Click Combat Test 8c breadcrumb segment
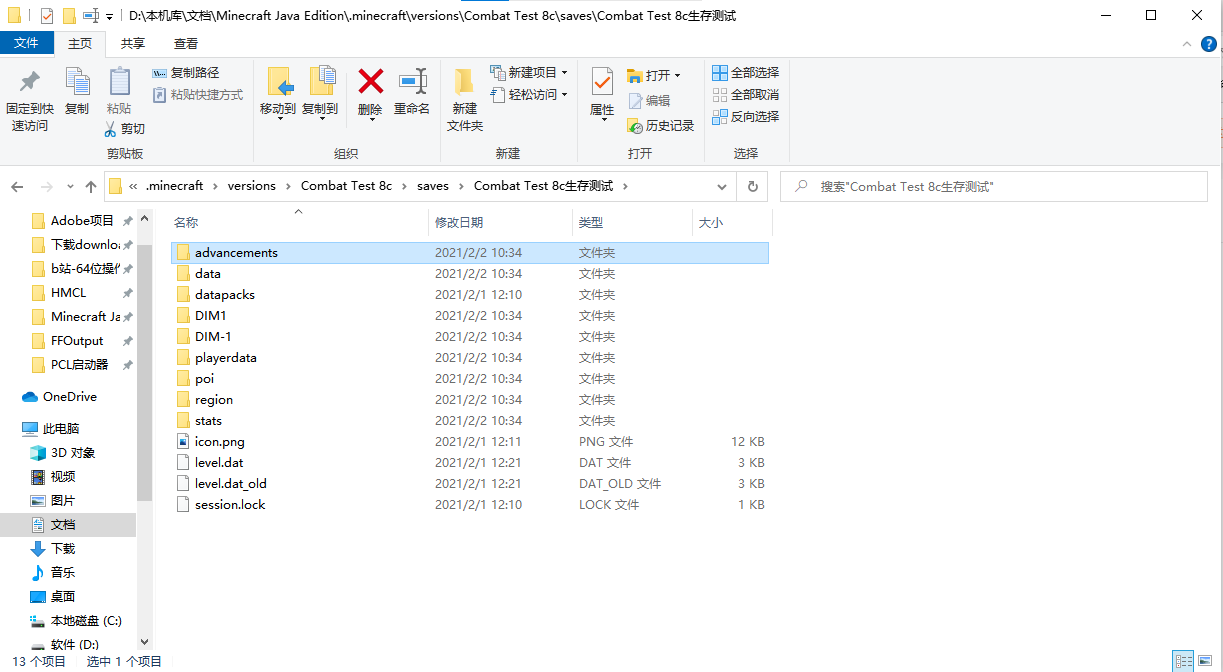 point(347,186)
